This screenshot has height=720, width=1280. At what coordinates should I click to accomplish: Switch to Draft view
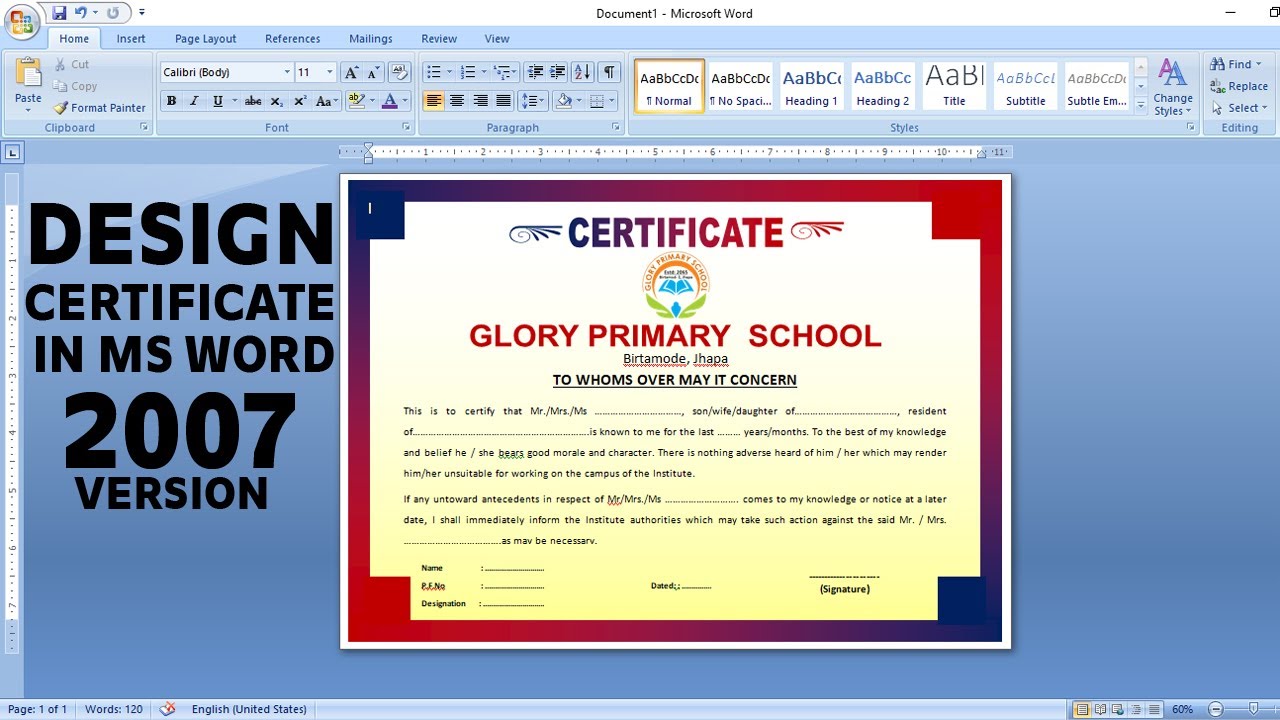(1153, 709)
